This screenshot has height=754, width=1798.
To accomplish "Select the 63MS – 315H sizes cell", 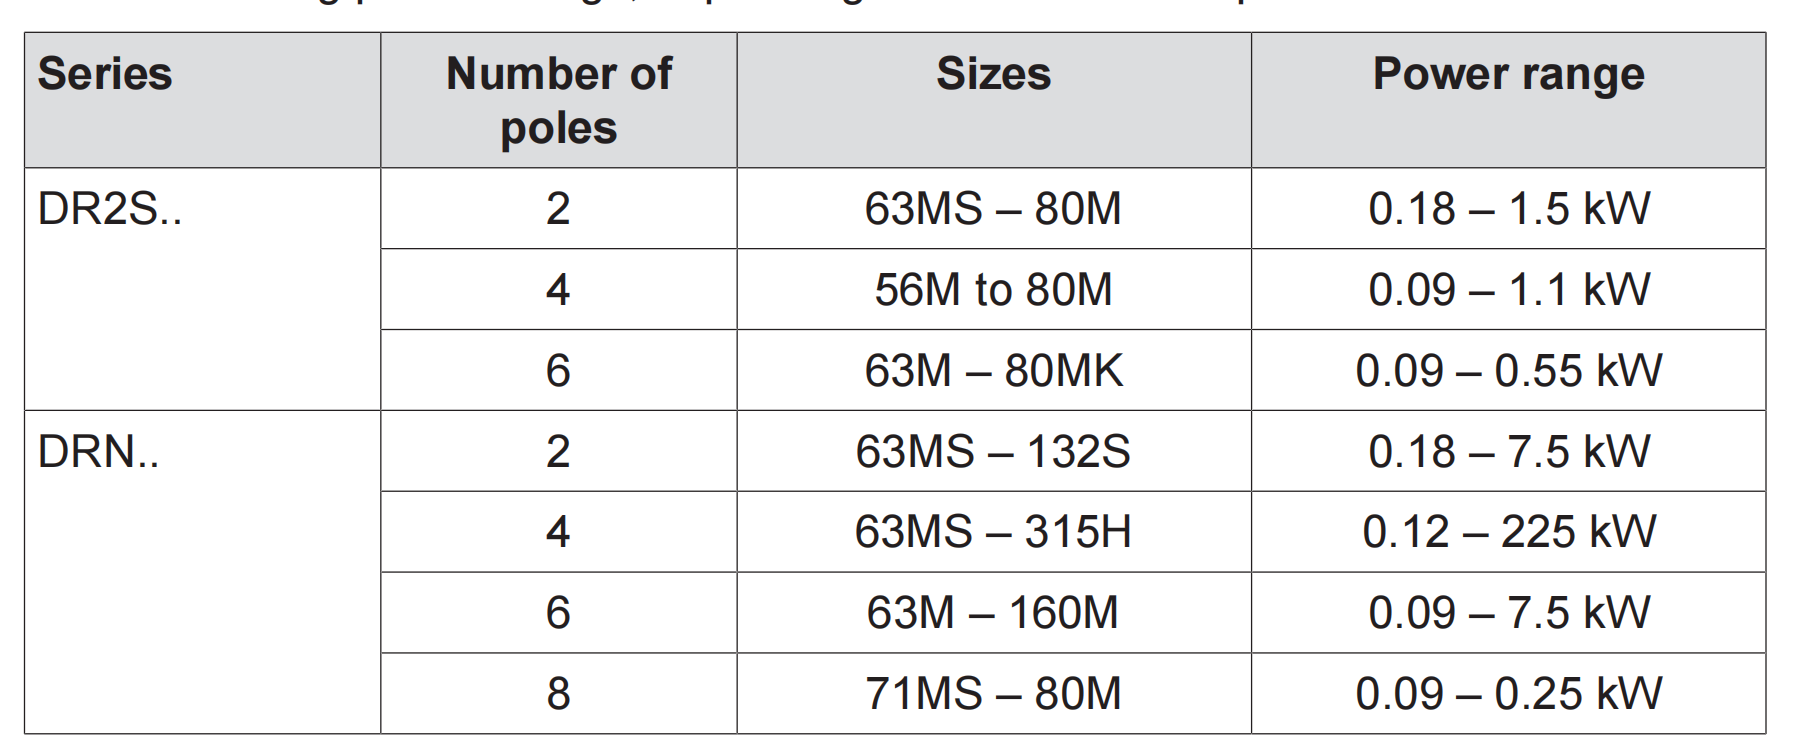I will 993,532.
